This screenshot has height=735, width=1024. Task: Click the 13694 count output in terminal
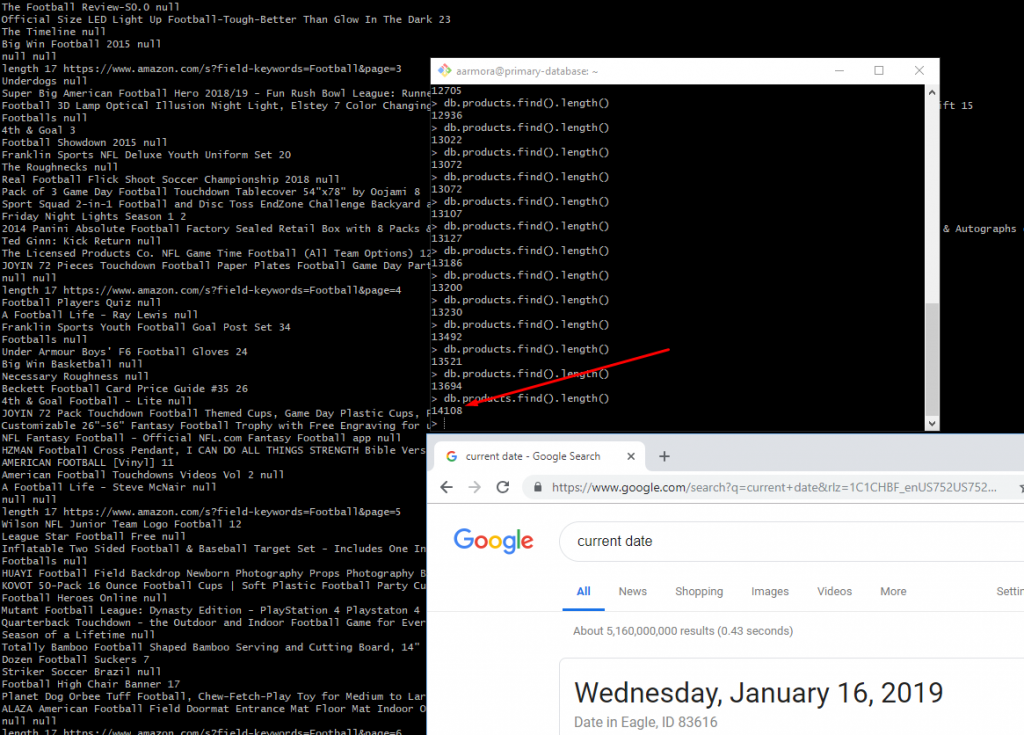(447, 386)
